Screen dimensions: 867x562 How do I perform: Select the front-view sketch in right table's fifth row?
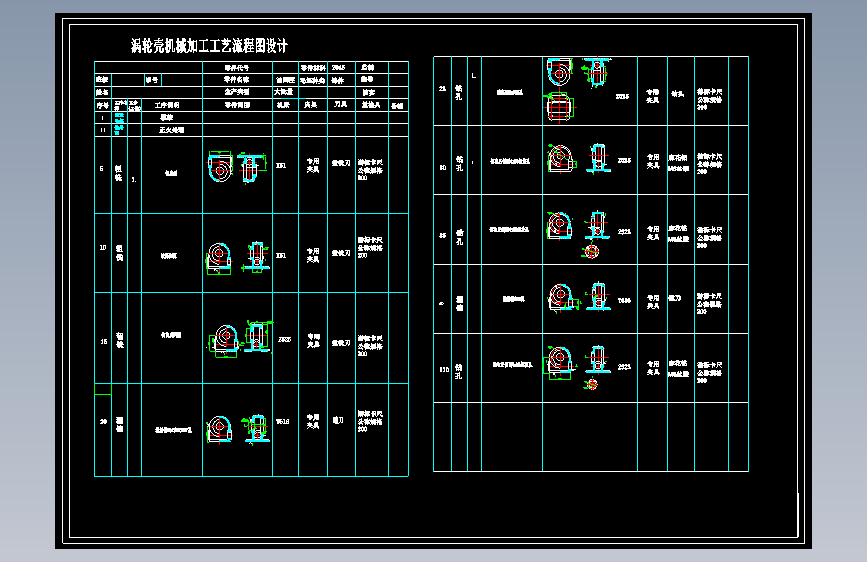(x=560, y=362)
